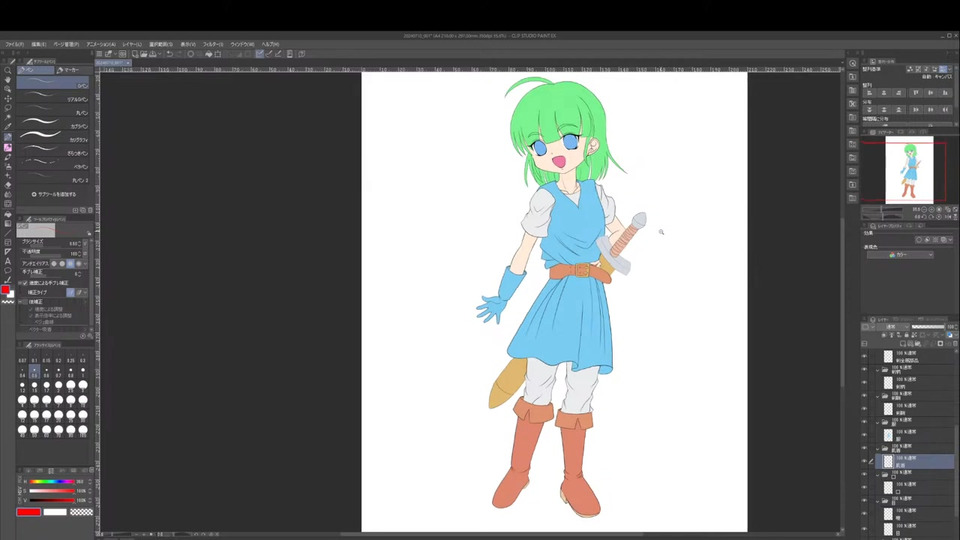Toggle visibility of the selected layer
This screenshot has width=960, height=540.
click(x=865, y=463)
